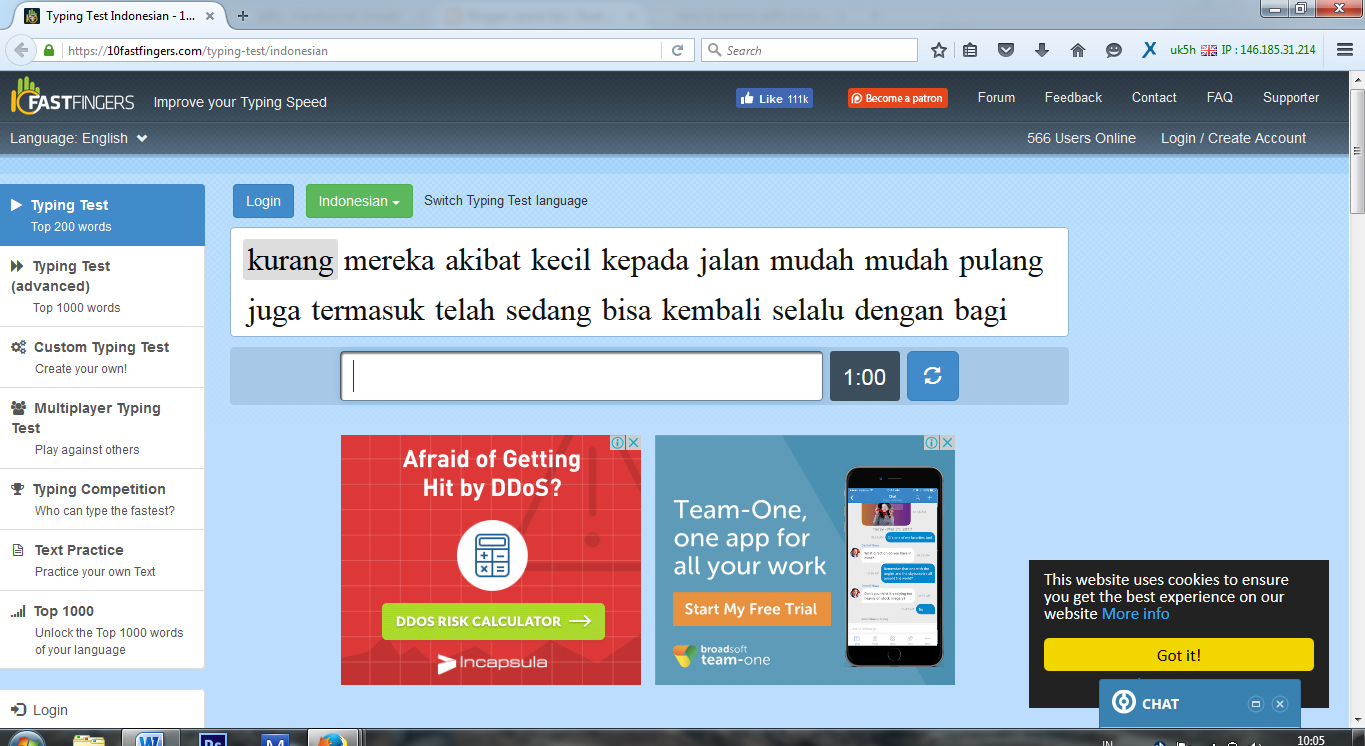Open the Indonesian language selector

(359, 200)
